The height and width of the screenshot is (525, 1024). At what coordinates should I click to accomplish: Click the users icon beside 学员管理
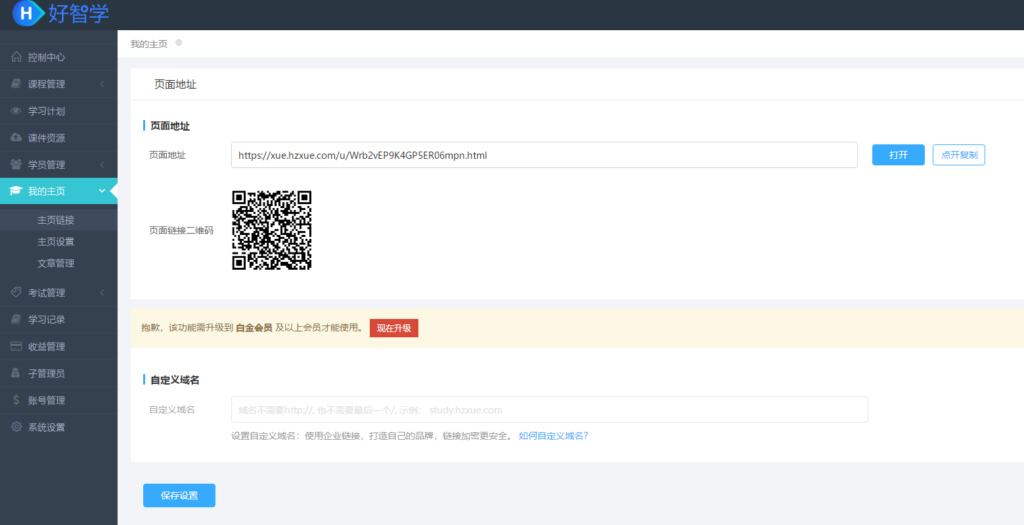pos(16,165)
